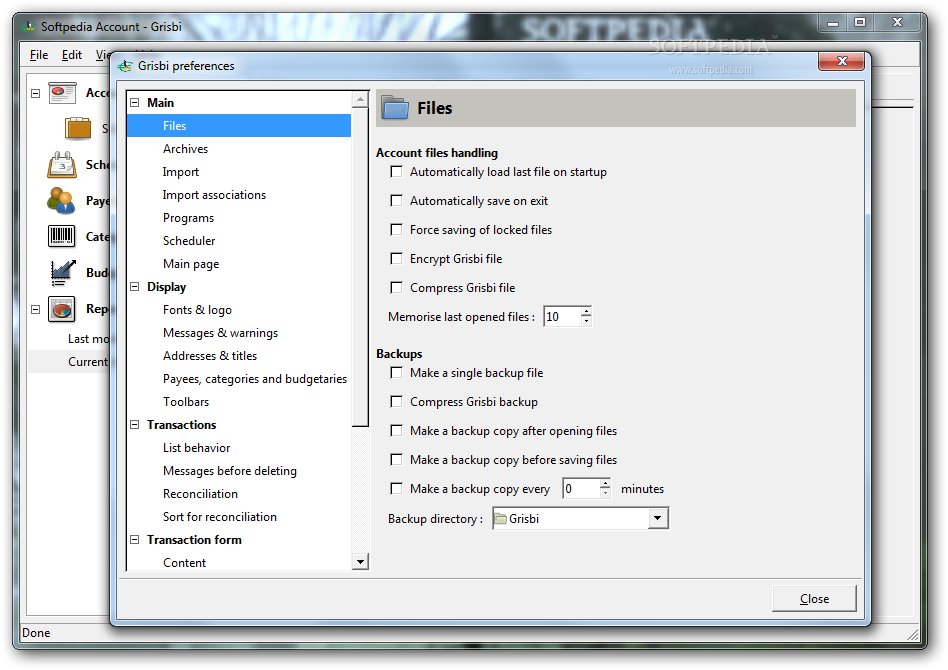Screen dimensions: 948x670
Task: Click the orange account folder icon under Accounts
Action: [78, 128]
